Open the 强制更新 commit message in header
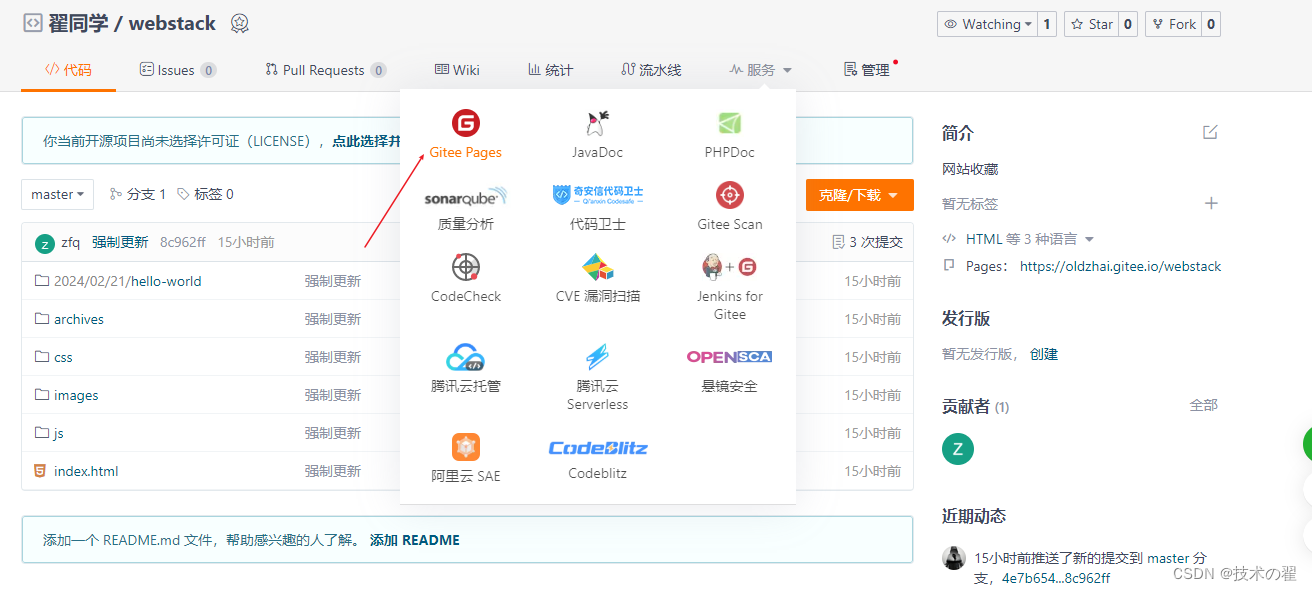 pyautogui.click(x=120, y=242)
